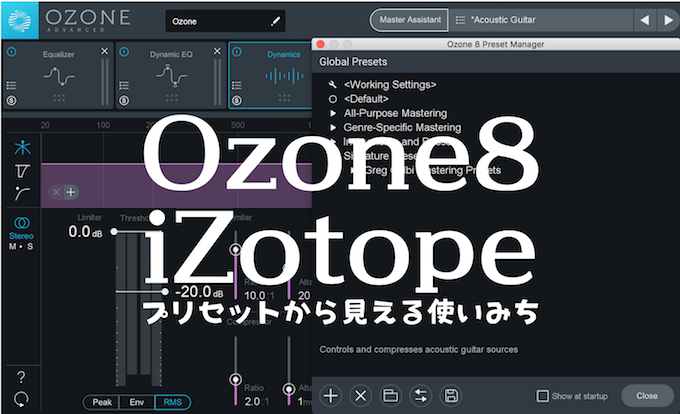Image resolution: width=680 pixels, height=414 pixels.
Task: Expand Genre-Specific Mastering folder
Action: pos(333,127)
